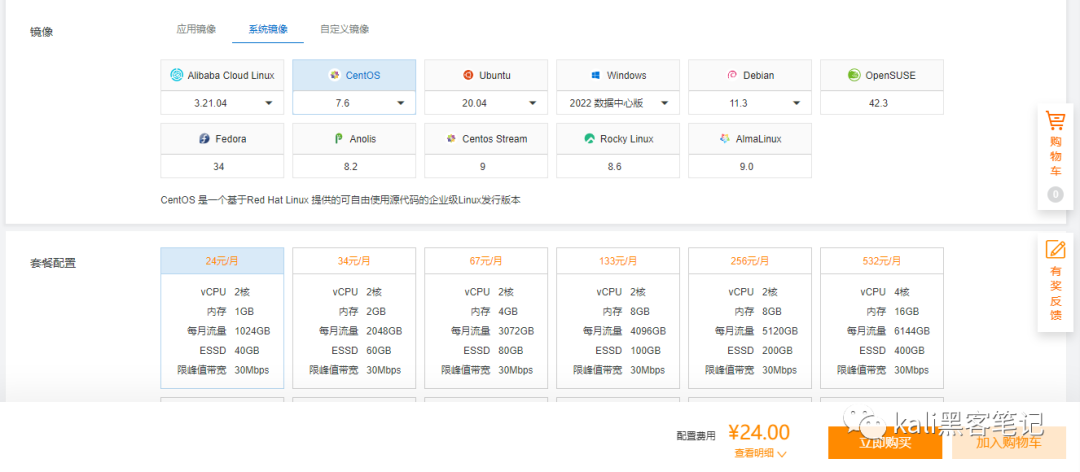Select the Anolis image option
This screenshot has height=472, width=1080.
click(x=354, y=139)
